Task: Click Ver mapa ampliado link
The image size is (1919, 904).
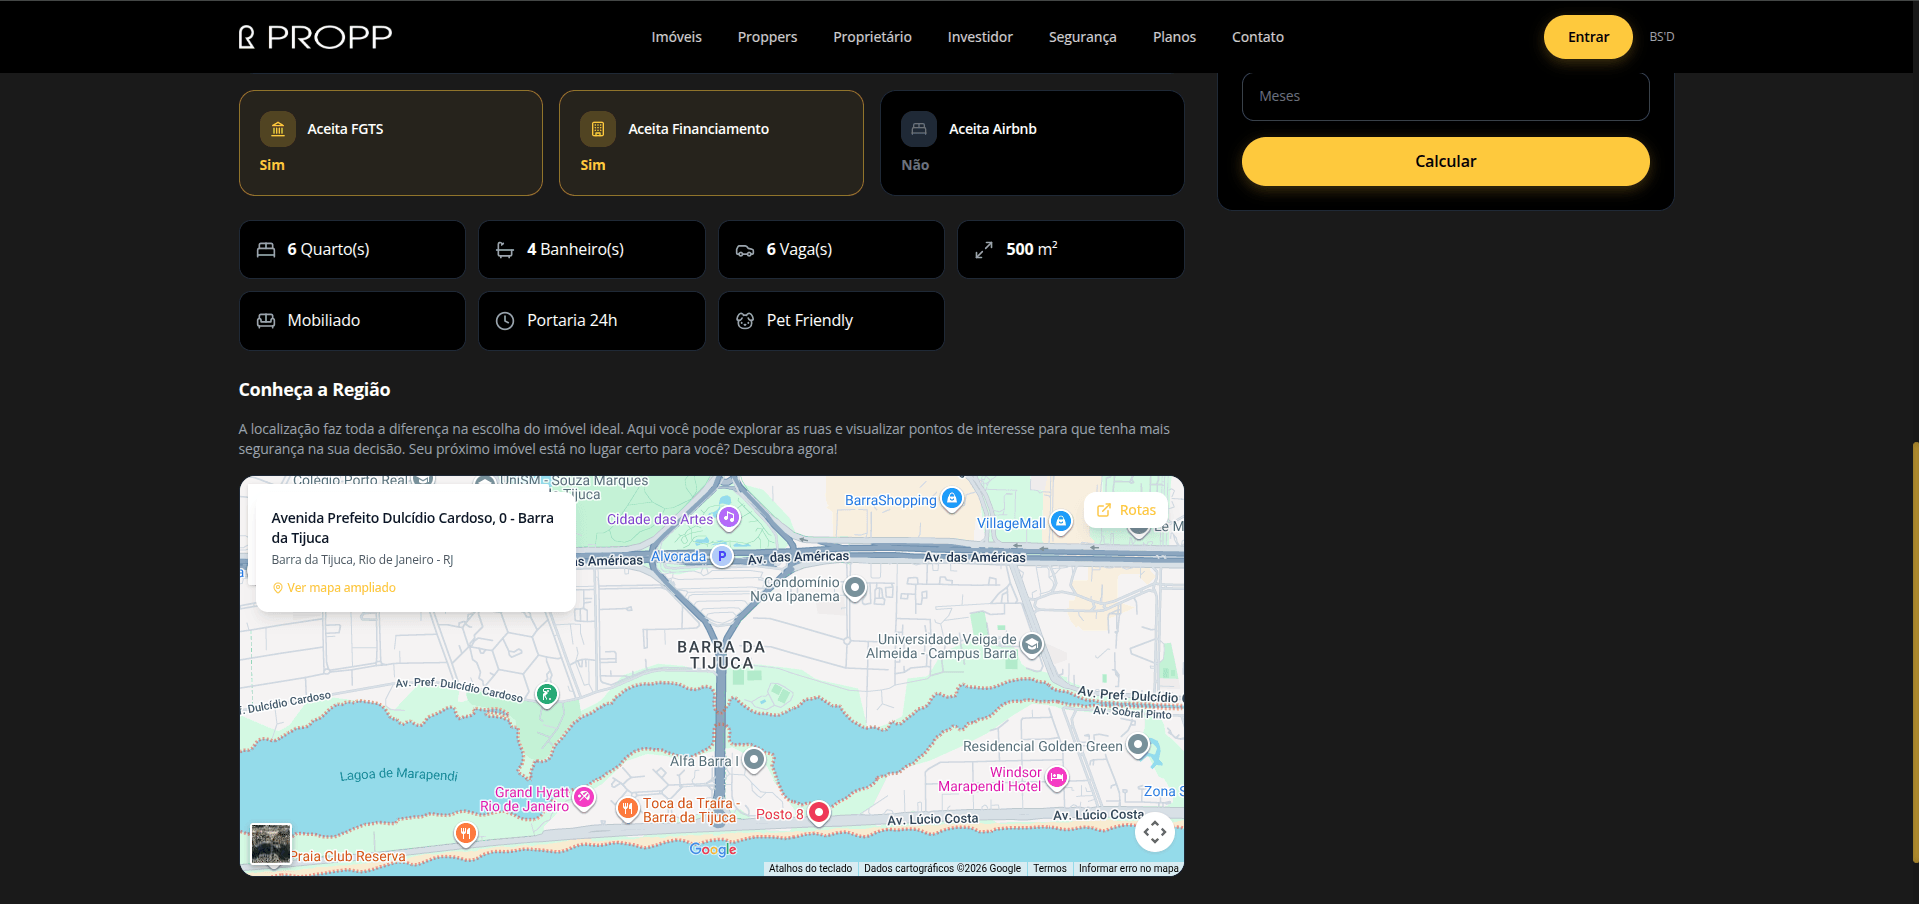Action: tap(334, 588)
